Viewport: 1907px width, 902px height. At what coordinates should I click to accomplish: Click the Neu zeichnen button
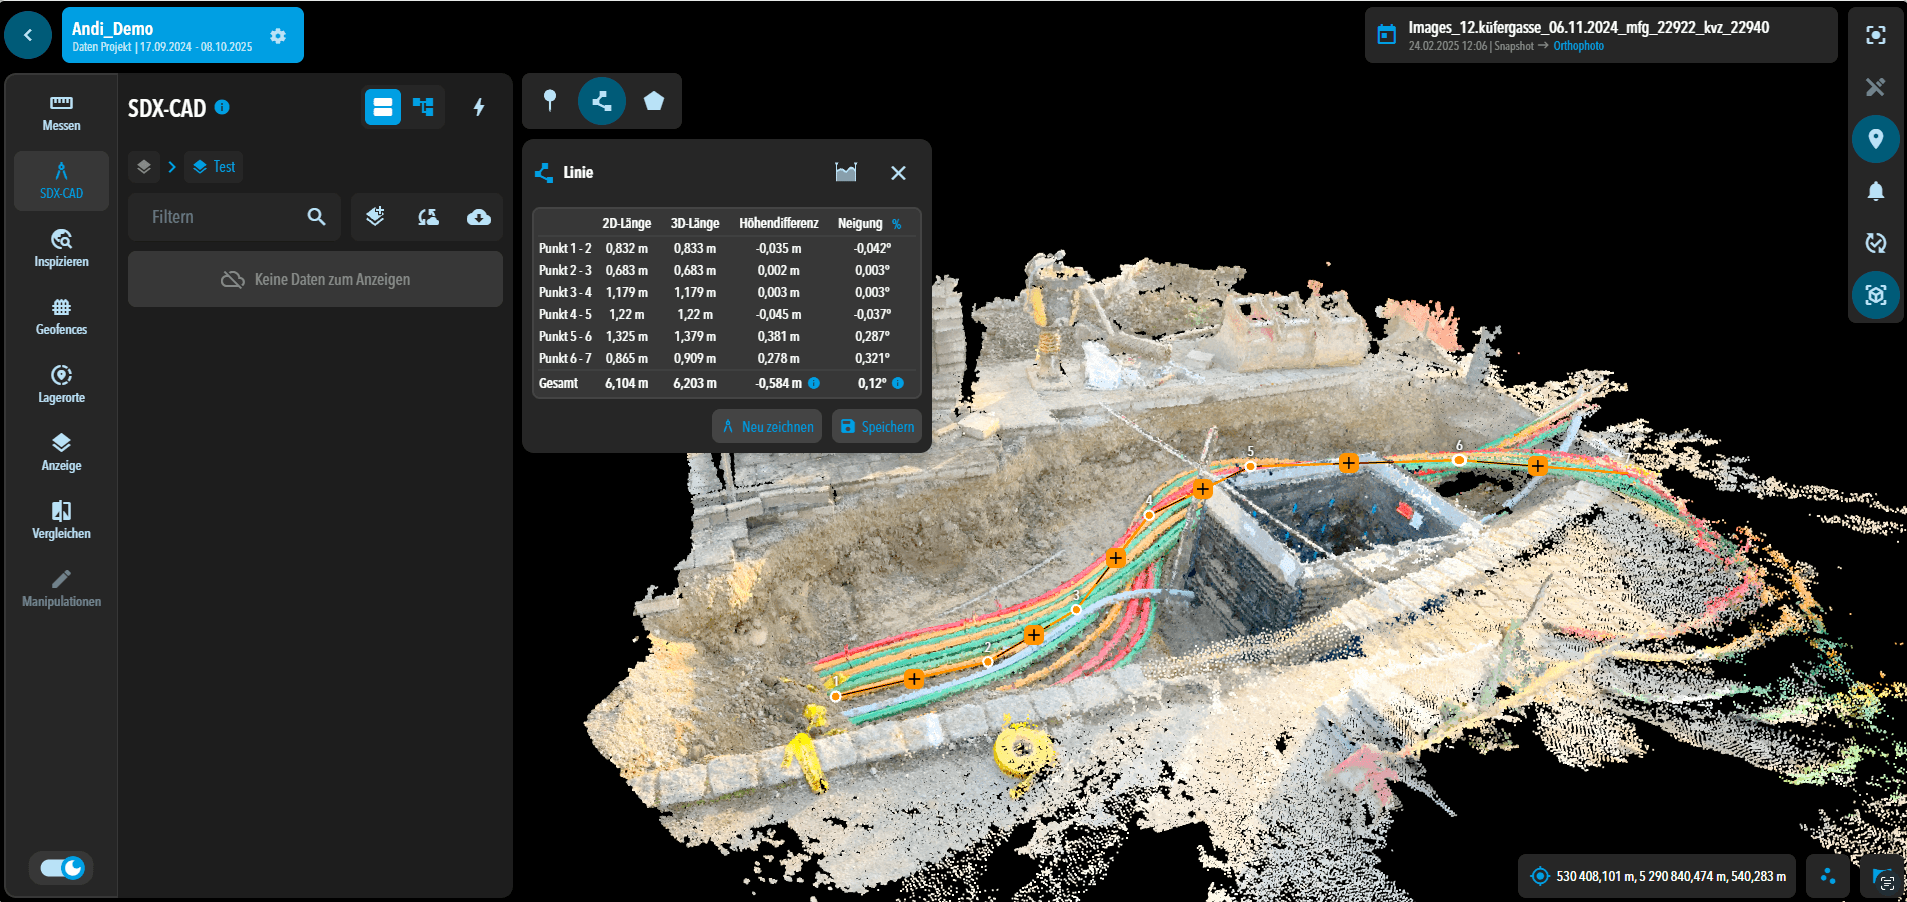767,426
